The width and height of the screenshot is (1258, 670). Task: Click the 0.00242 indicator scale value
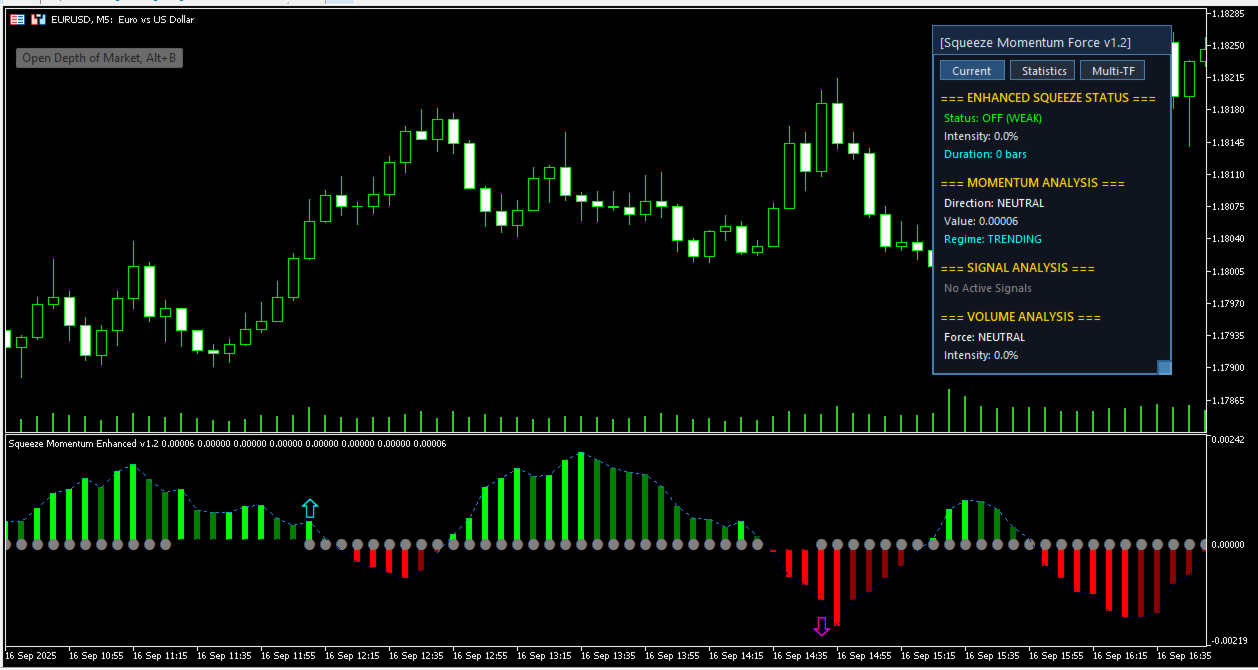(x=1227, y=440)
